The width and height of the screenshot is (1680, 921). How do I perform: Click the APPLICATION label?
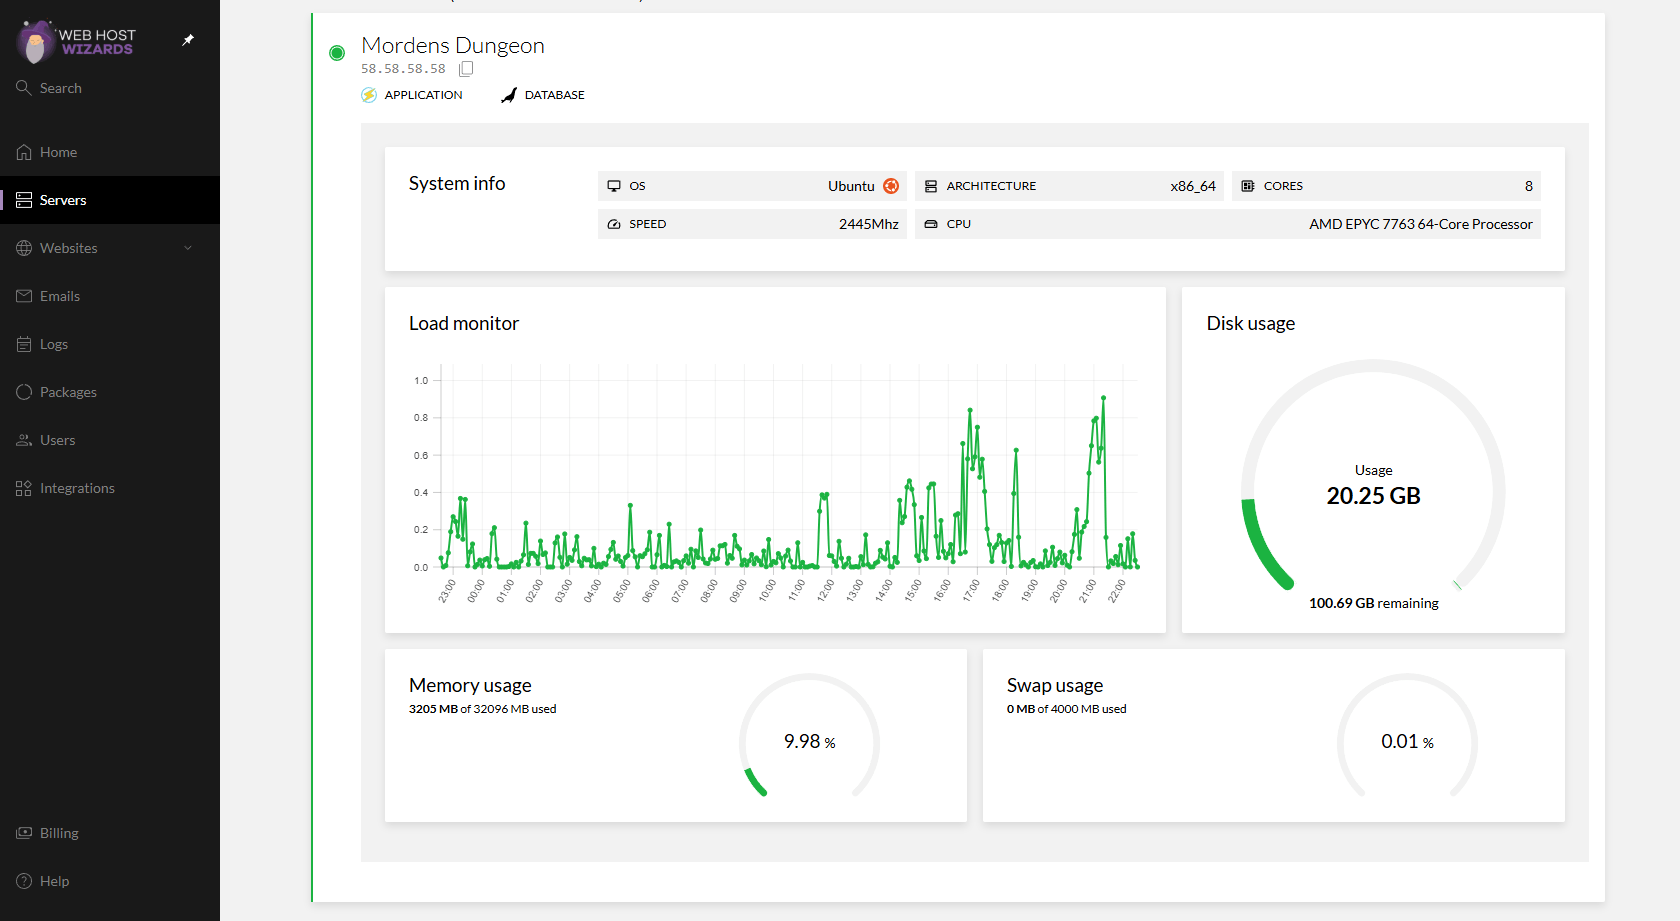click(x=424, y=95)
